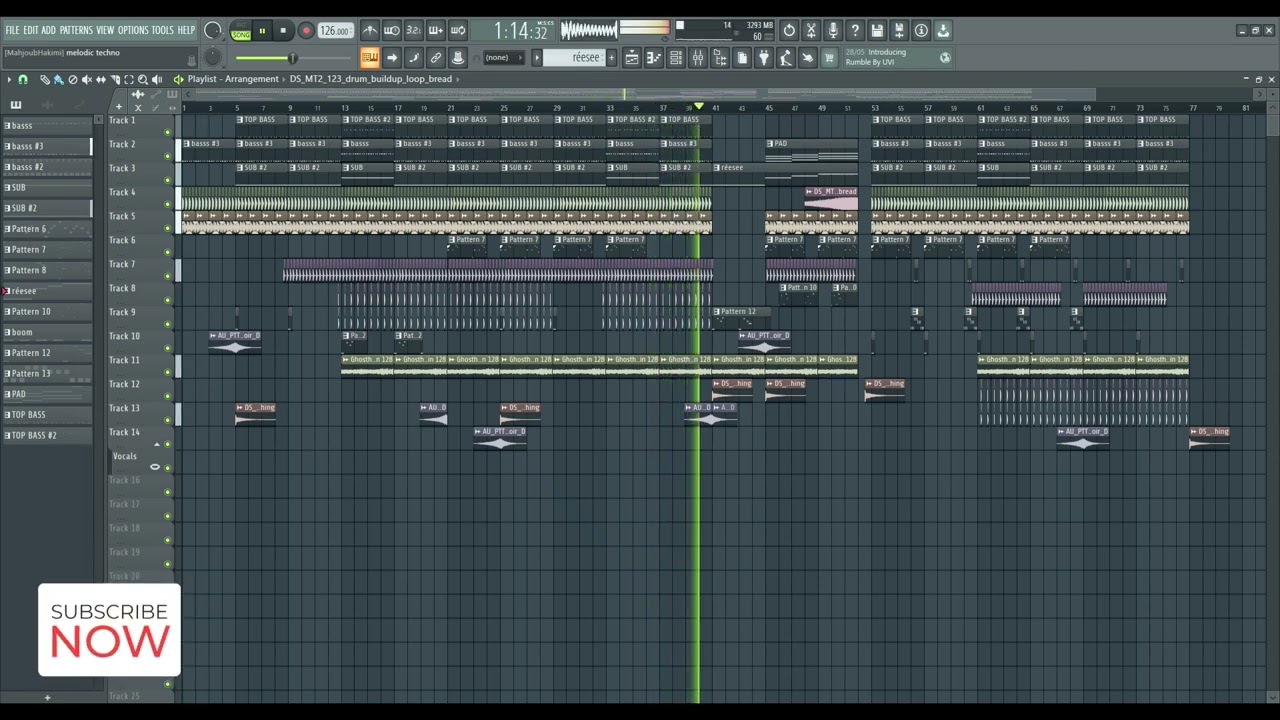Open the PATTERNS menu
The height and width of the screenshot is (720, 1280).
[x=76, y=30]
